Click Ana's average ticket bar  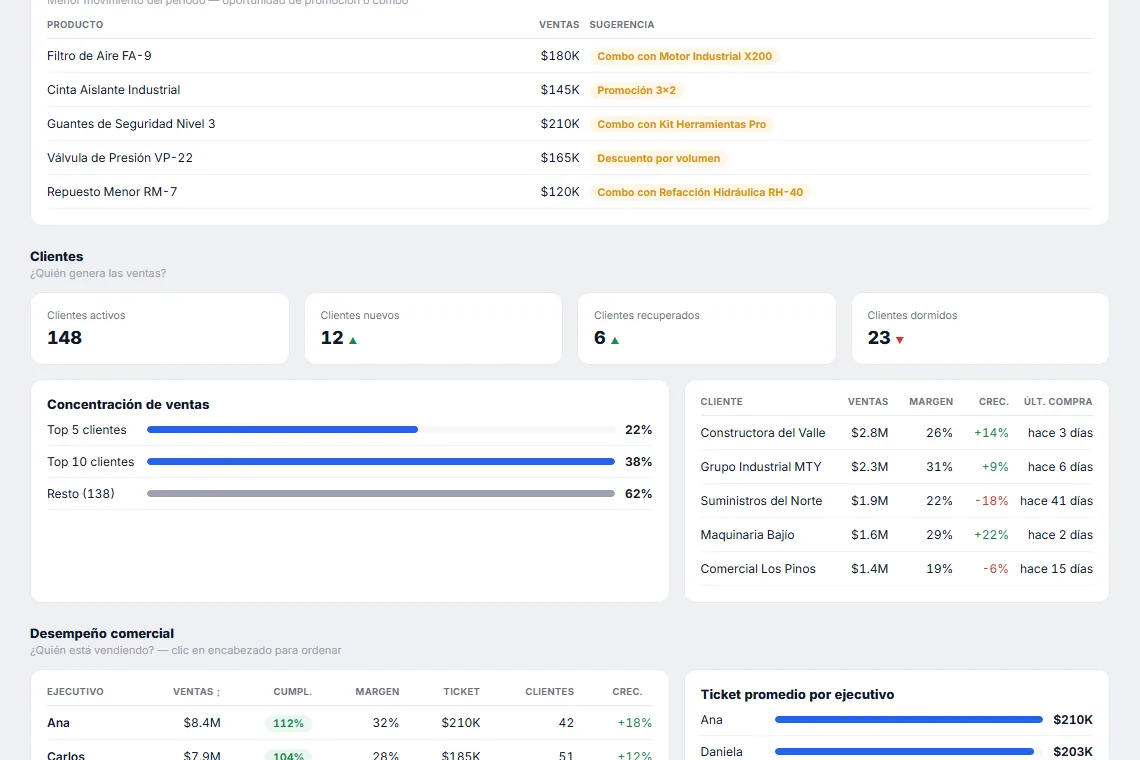pos(909,720)
